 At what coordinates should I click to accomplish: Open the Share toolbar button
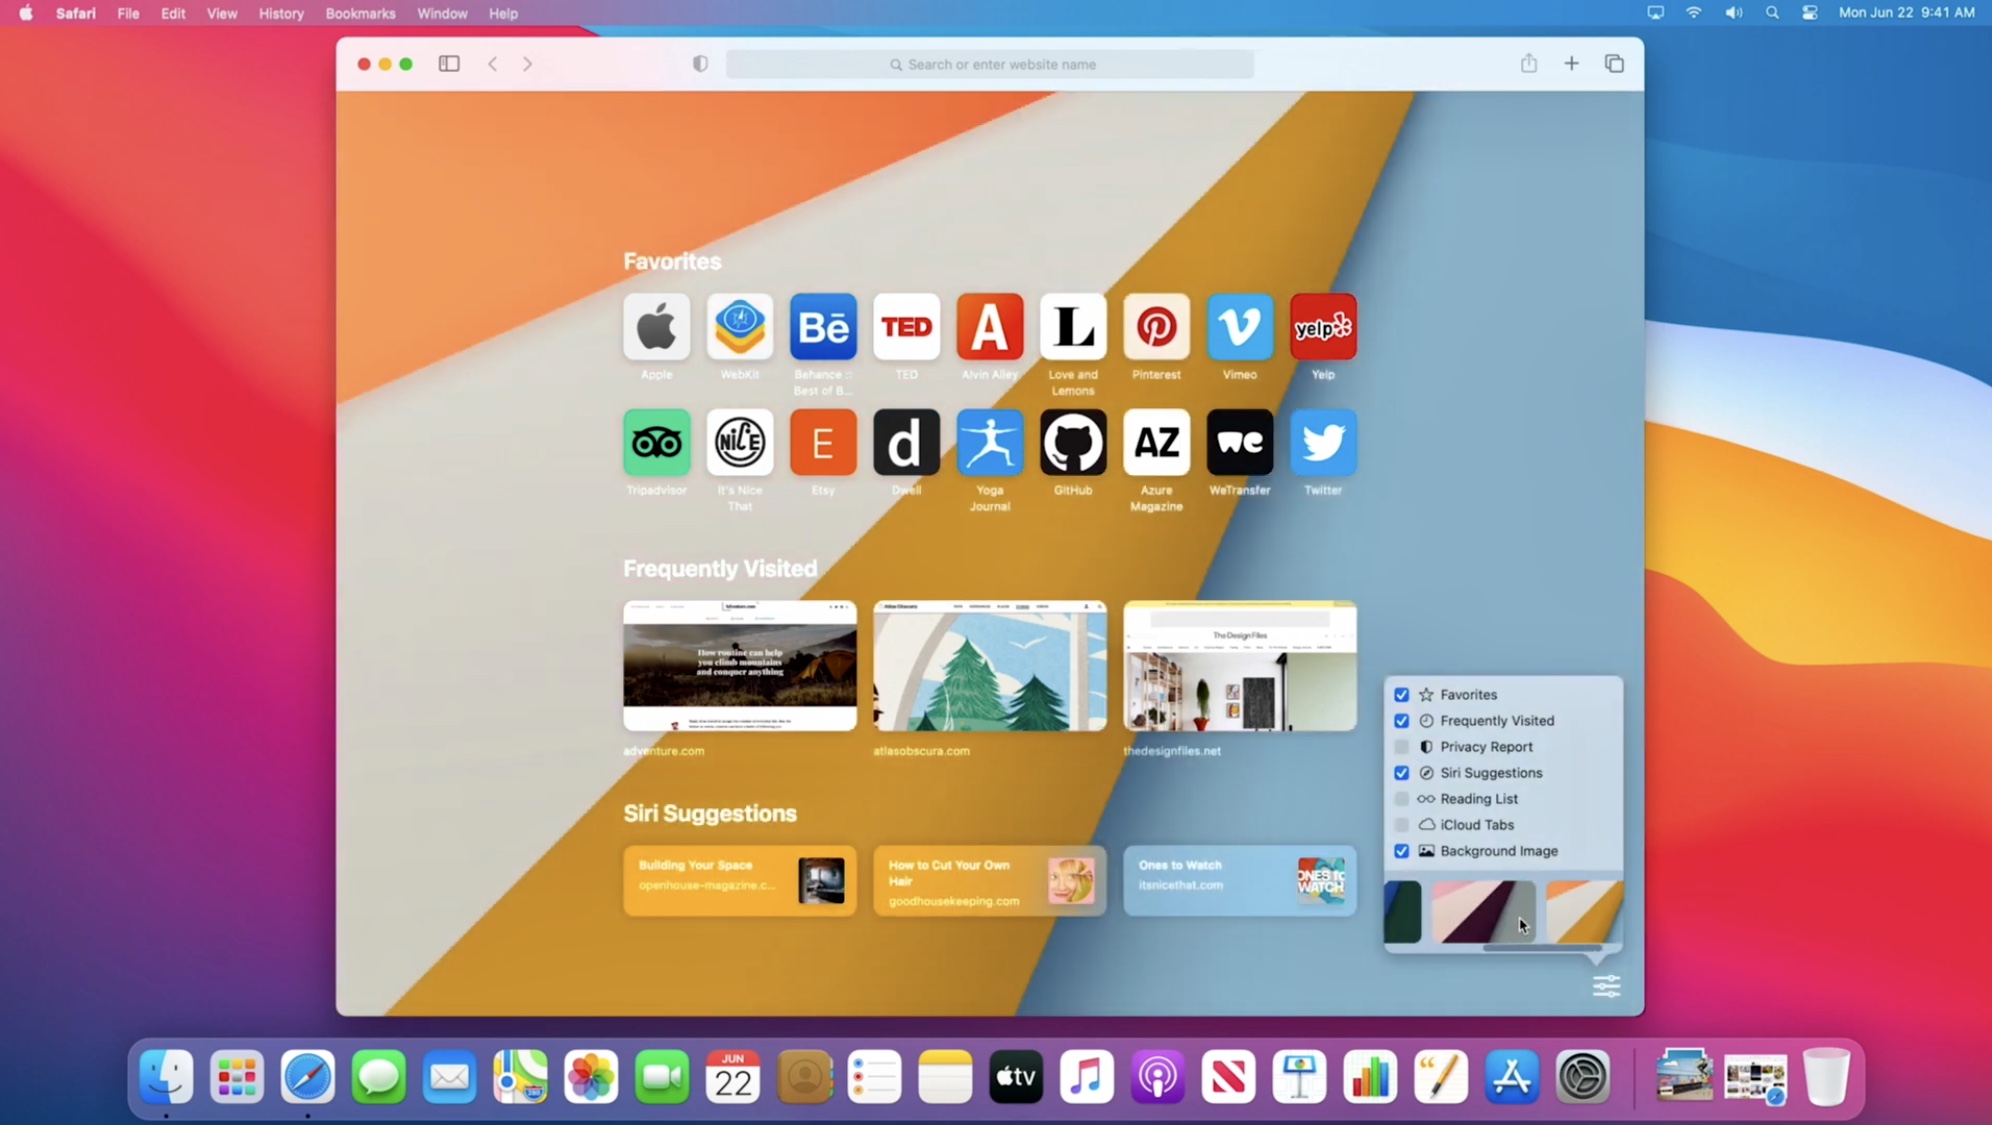point(1528,64)
